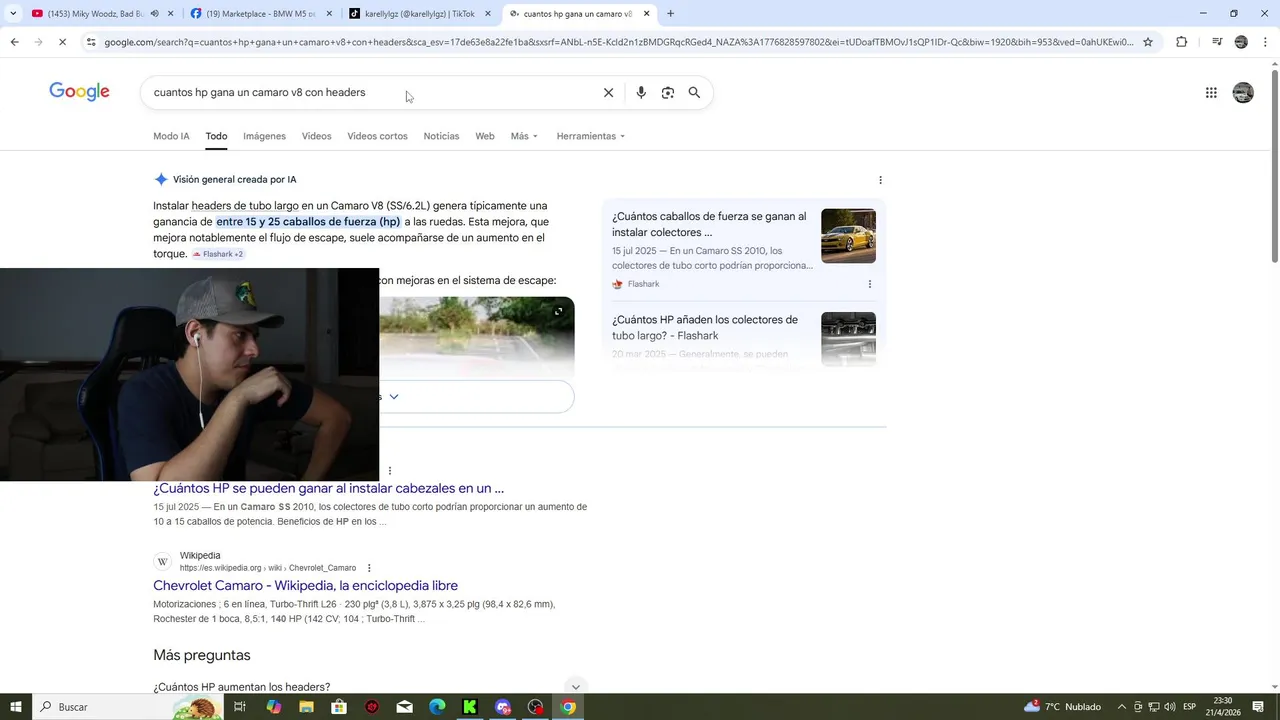Open the volume control in system tray
Image resolution: width=1280 pixels, height=720 pixels.
[1169, 707]
